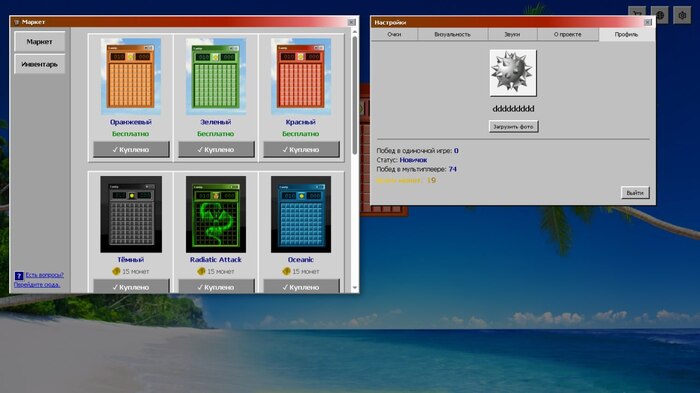Open the Маркет section in sidebar
The image size is (700, 393).
39,42
